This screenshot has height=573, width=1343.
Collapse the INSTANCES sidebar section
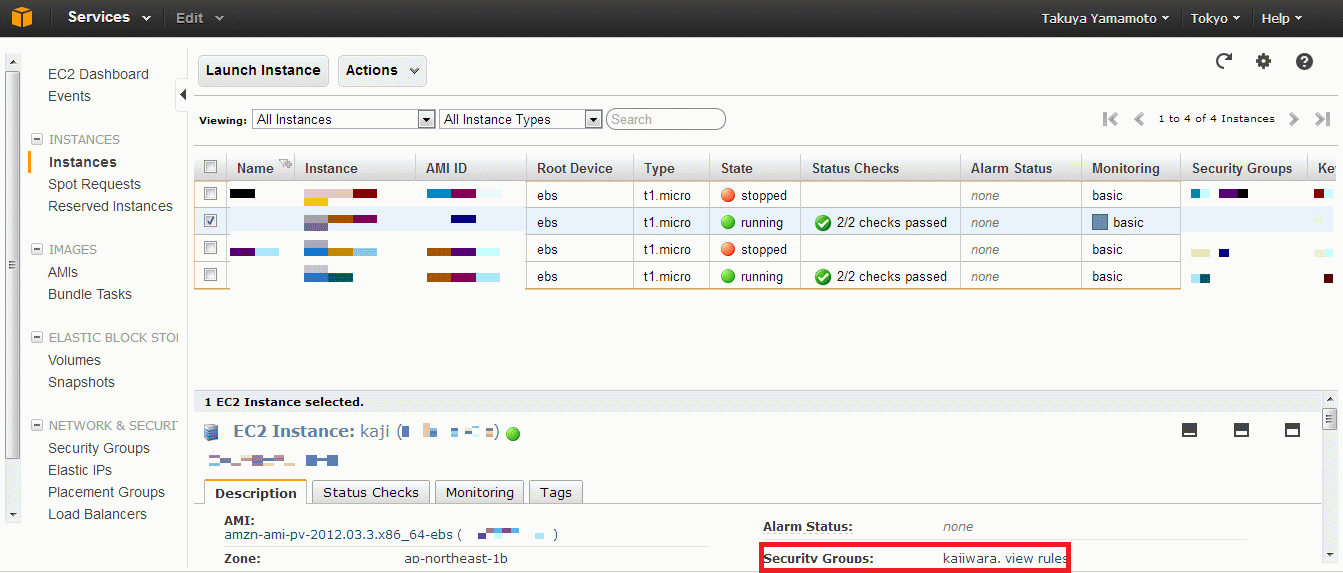(x=37, y=140)
